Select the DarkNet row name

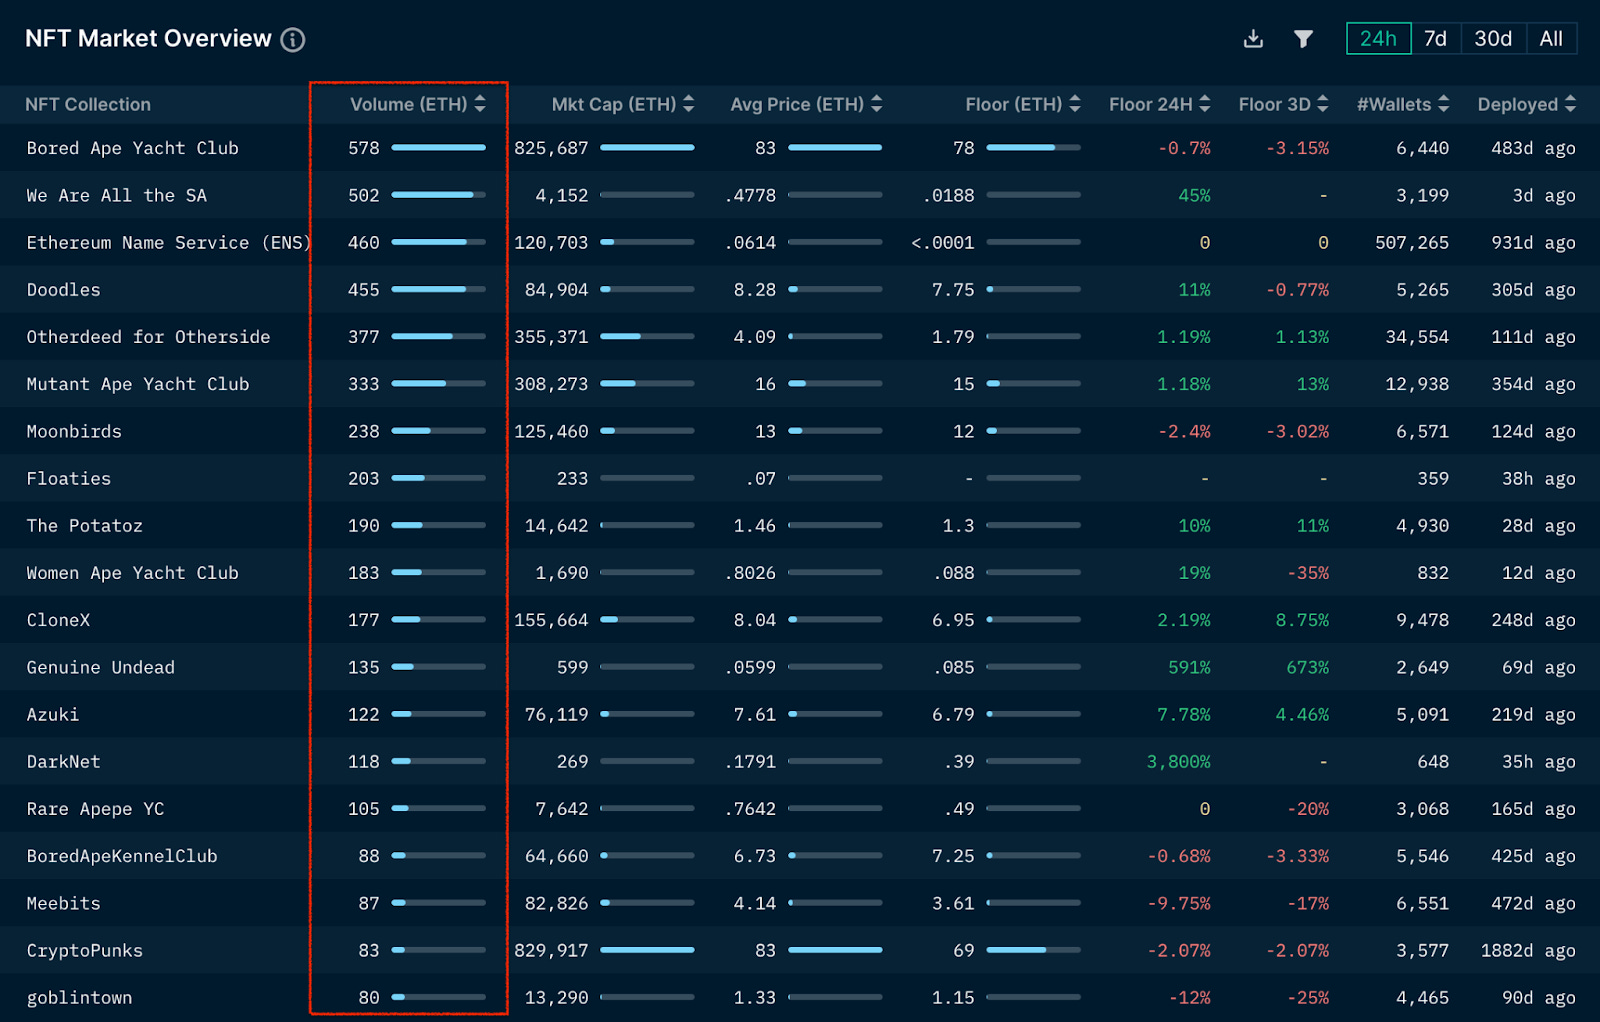(63, 762)
